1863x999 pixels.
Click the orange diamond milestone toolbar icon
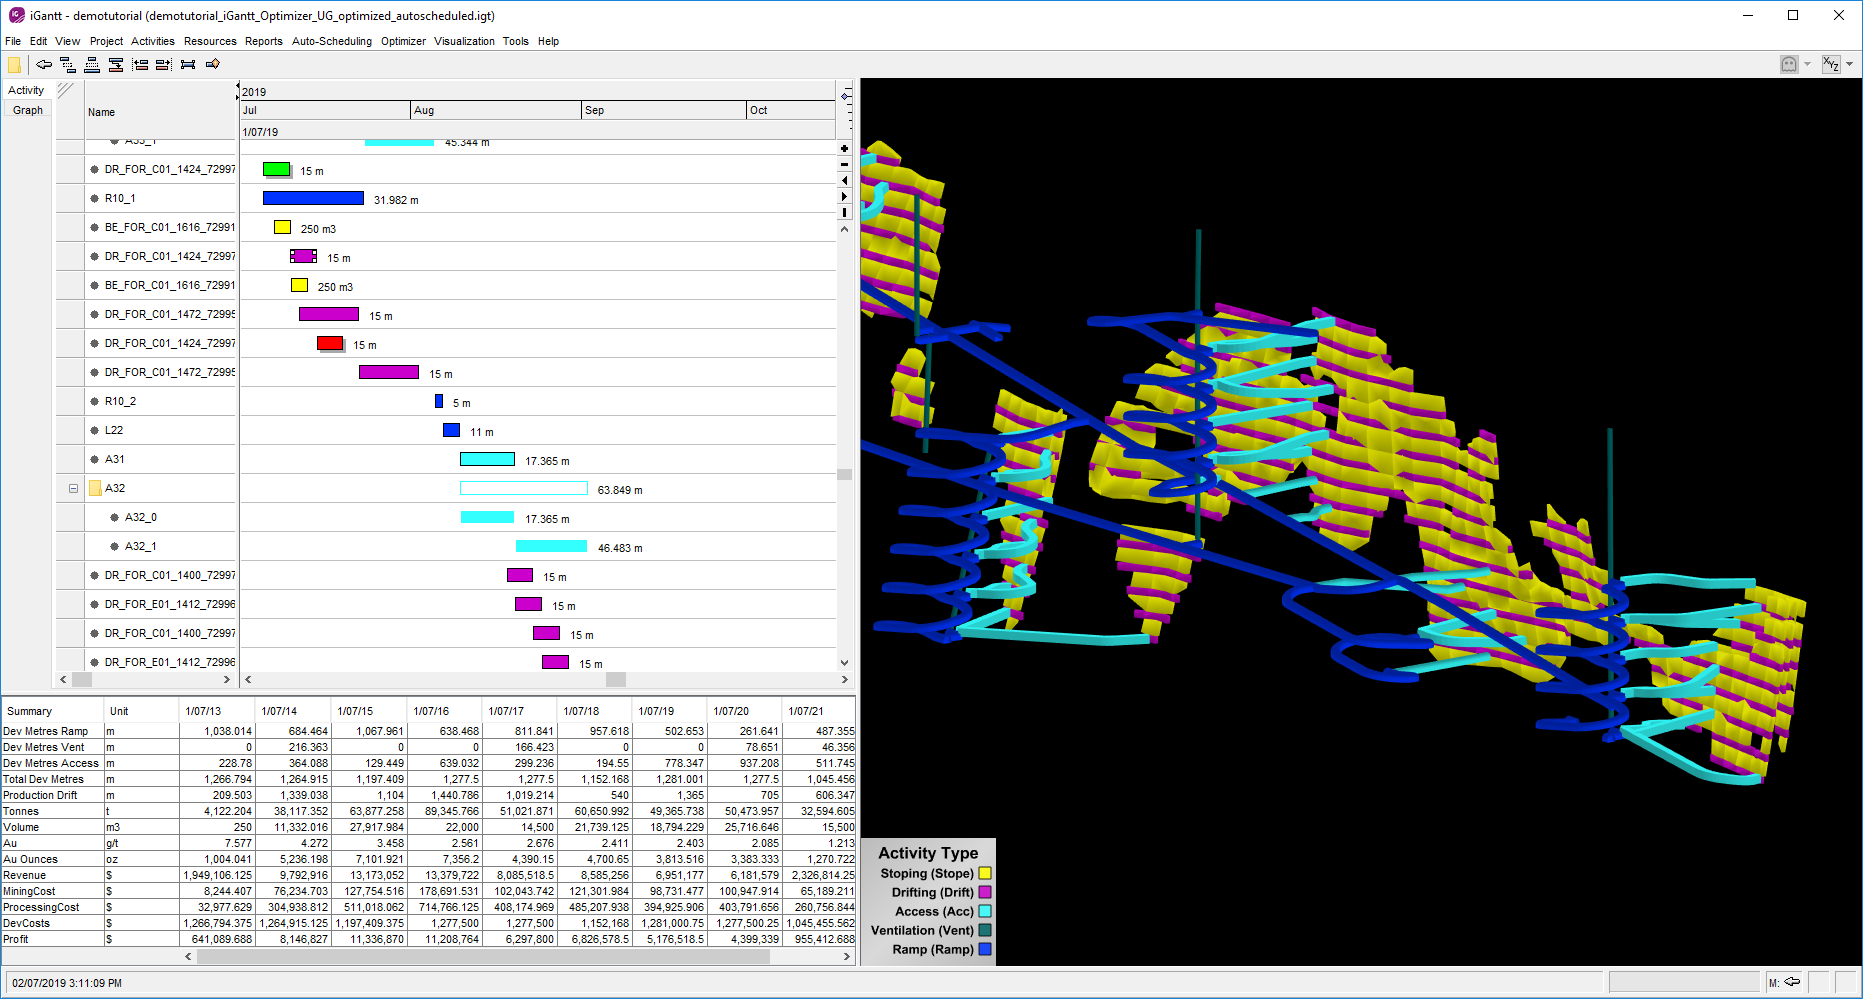click(213, 65)
